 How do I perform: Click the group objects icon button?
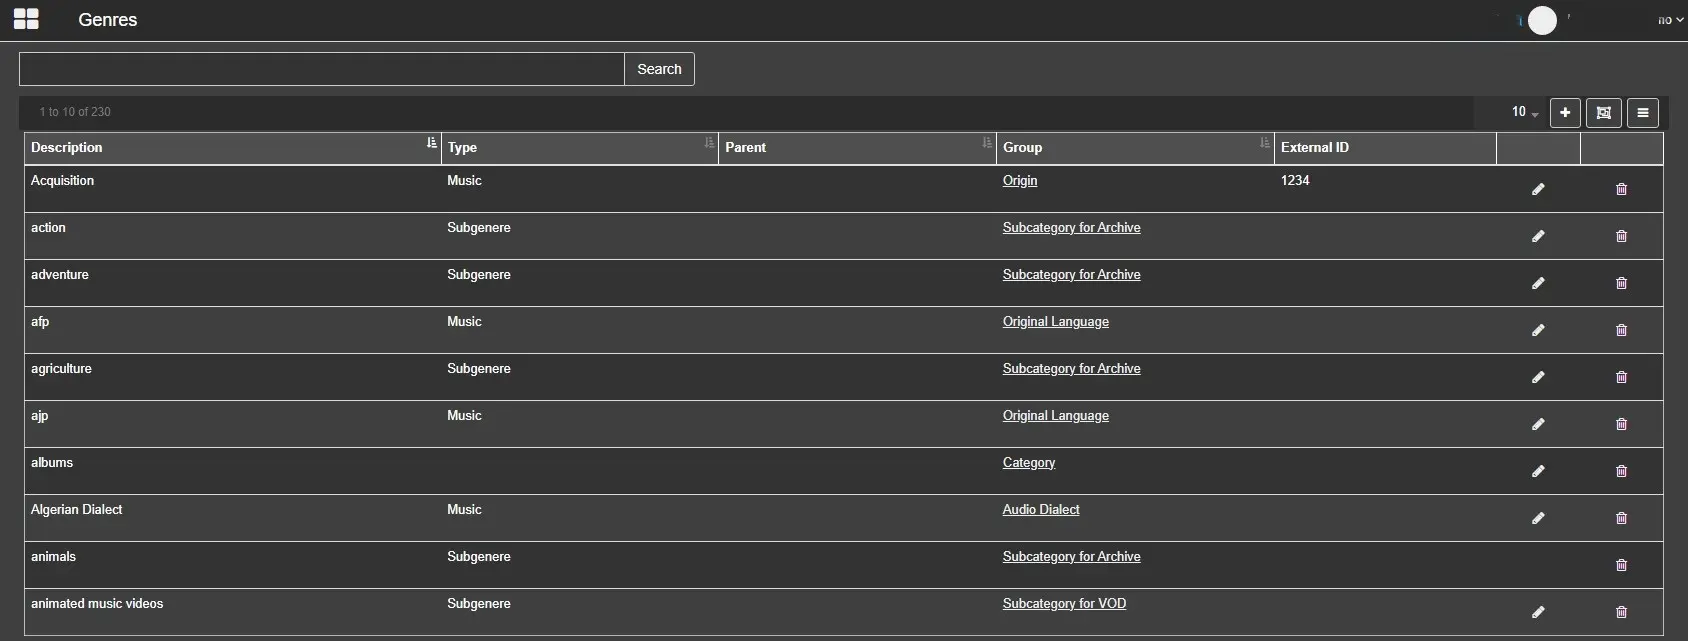tap(1603, 113)
